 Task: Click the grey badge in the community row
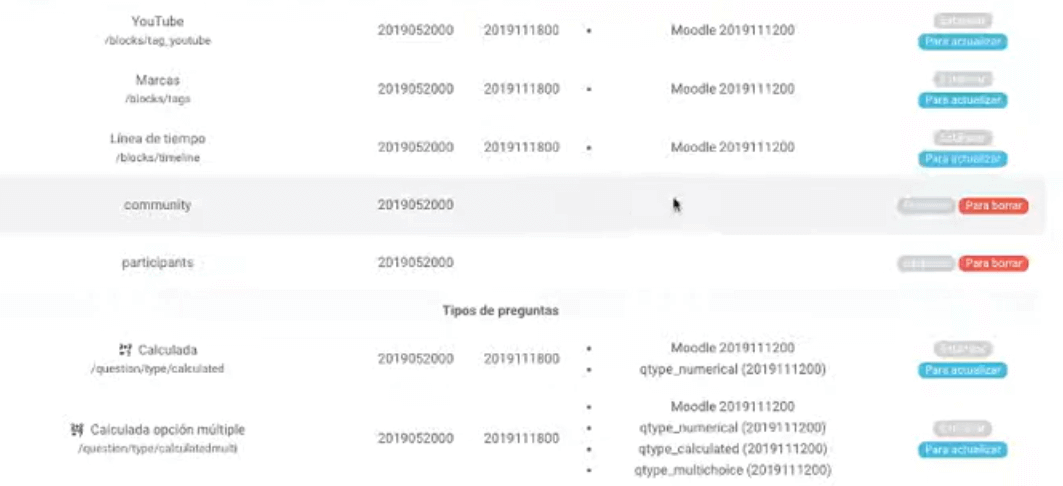(926, 205)
